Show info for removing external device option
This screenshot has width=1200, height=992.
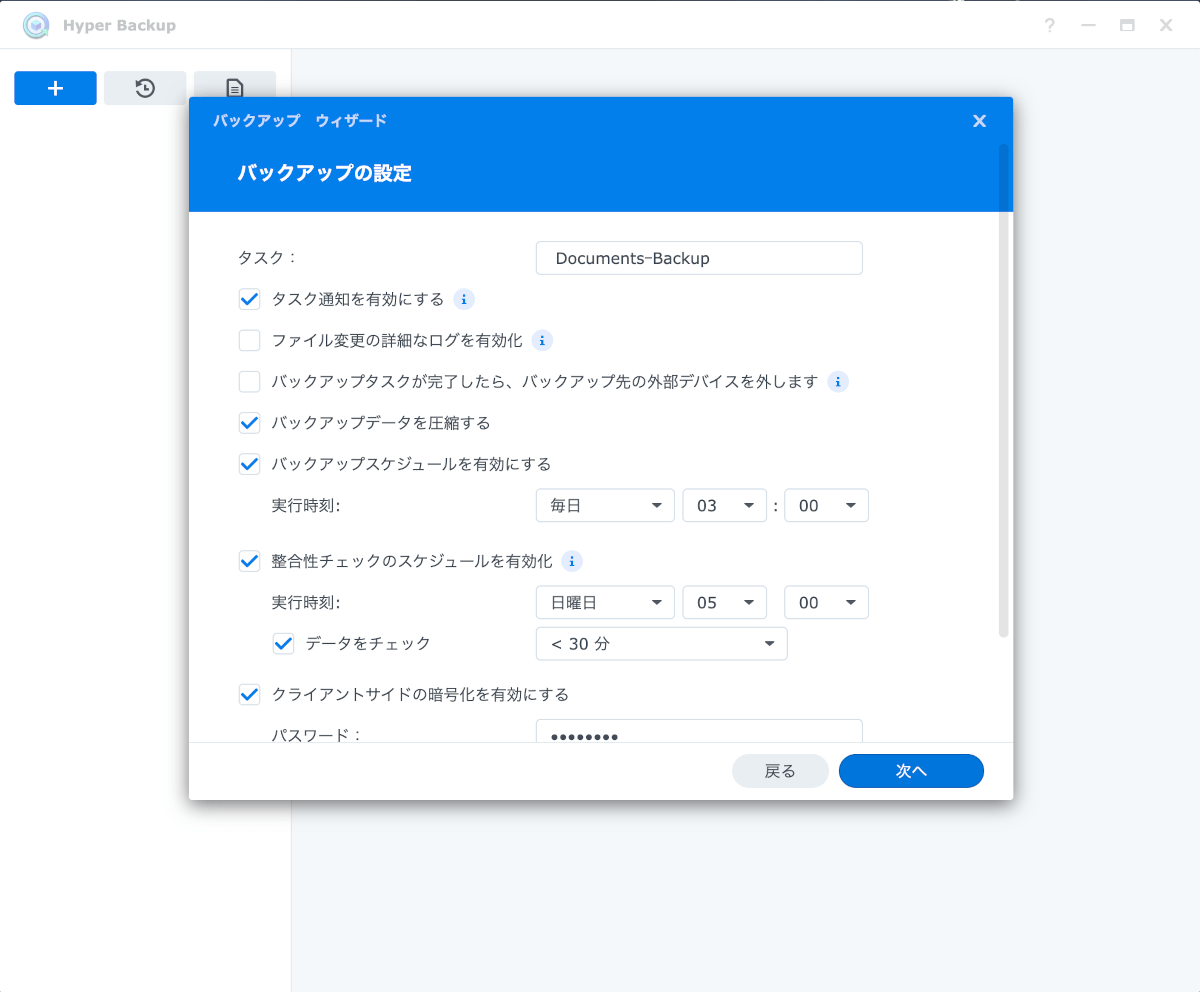click(x=838, y=382)
